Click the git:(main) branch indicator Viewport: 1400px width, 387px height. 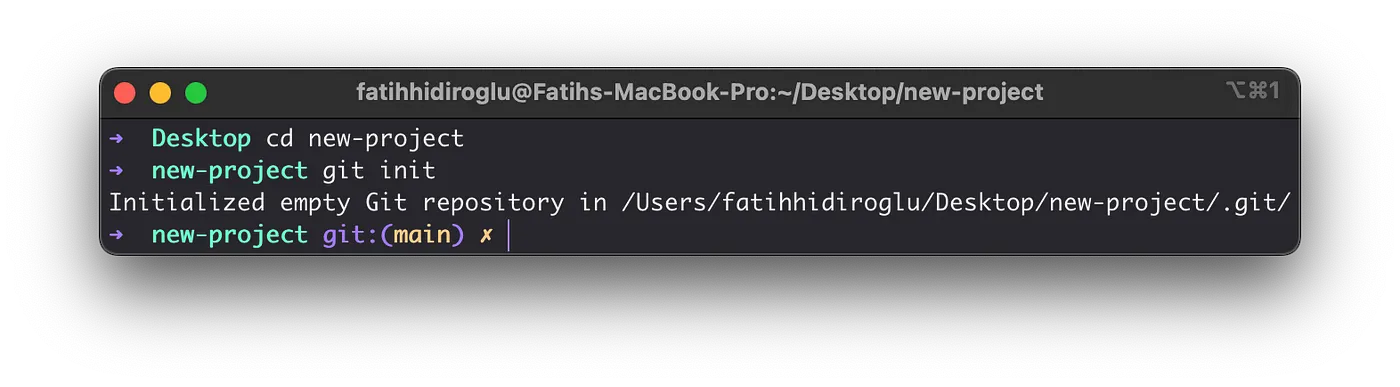[x=394, y=235]
